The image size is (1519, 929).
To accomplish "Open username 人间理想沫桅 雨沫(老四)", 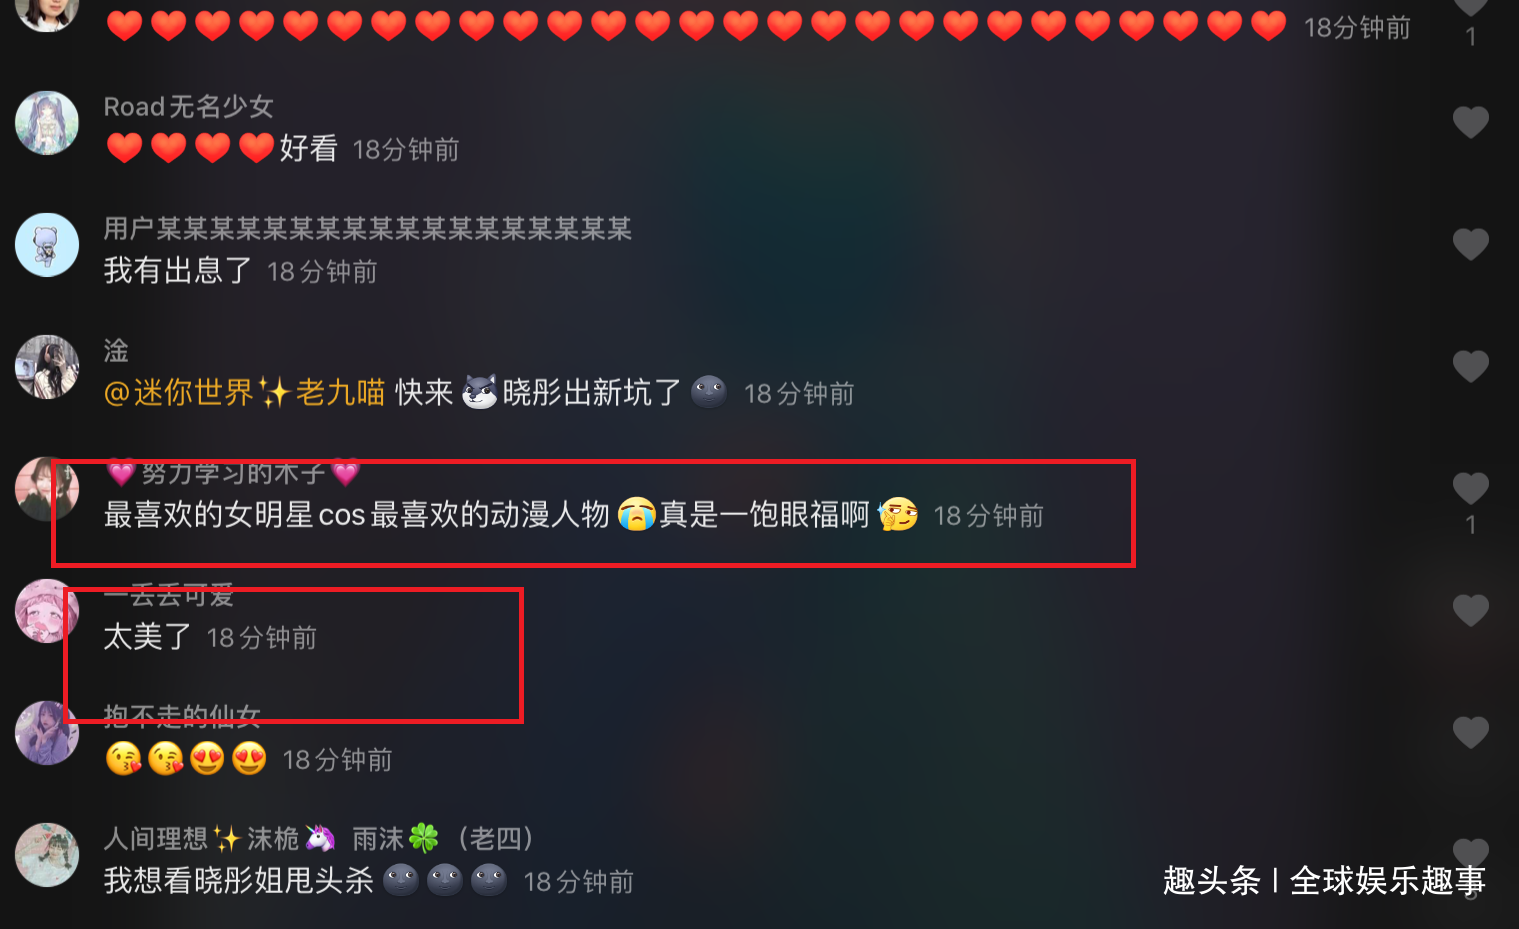I will tap(319, 838).
